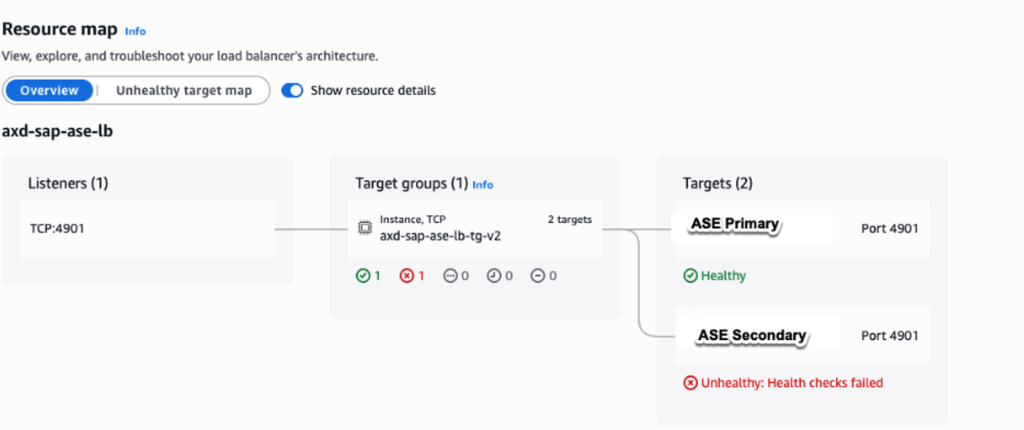Select the ASE Secondary target
The image size is (1024, 430).
[x=752, y=335]
